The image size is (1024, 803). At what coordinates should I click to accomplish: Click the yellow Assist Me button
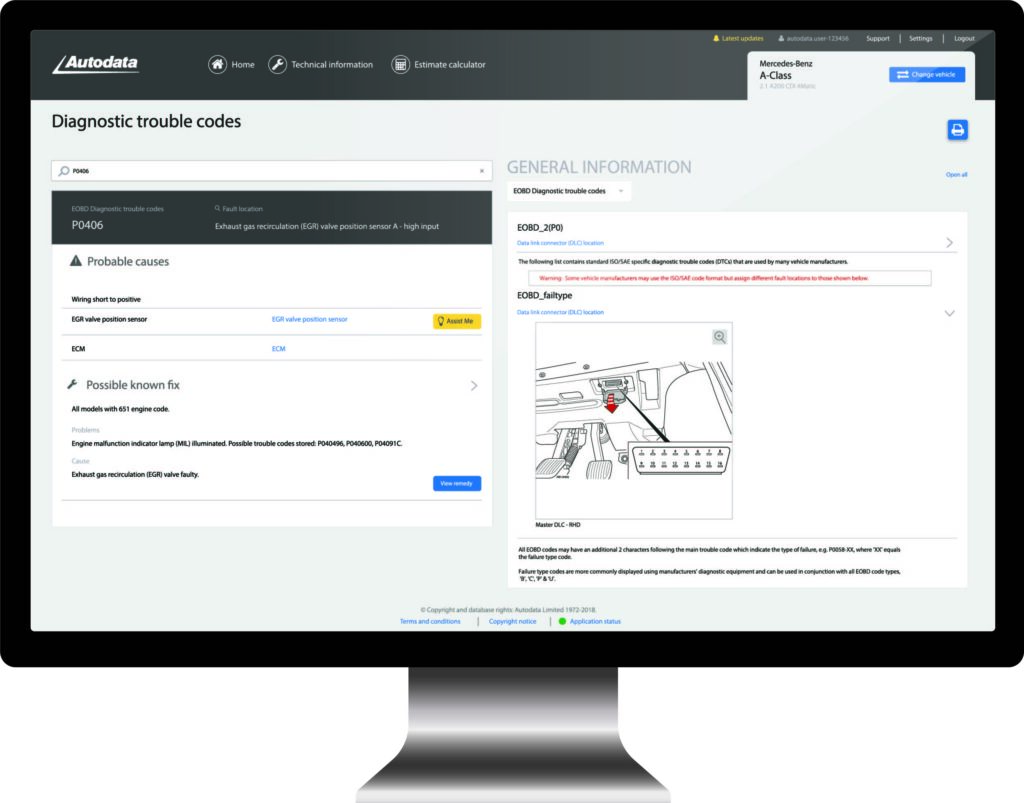456,321
